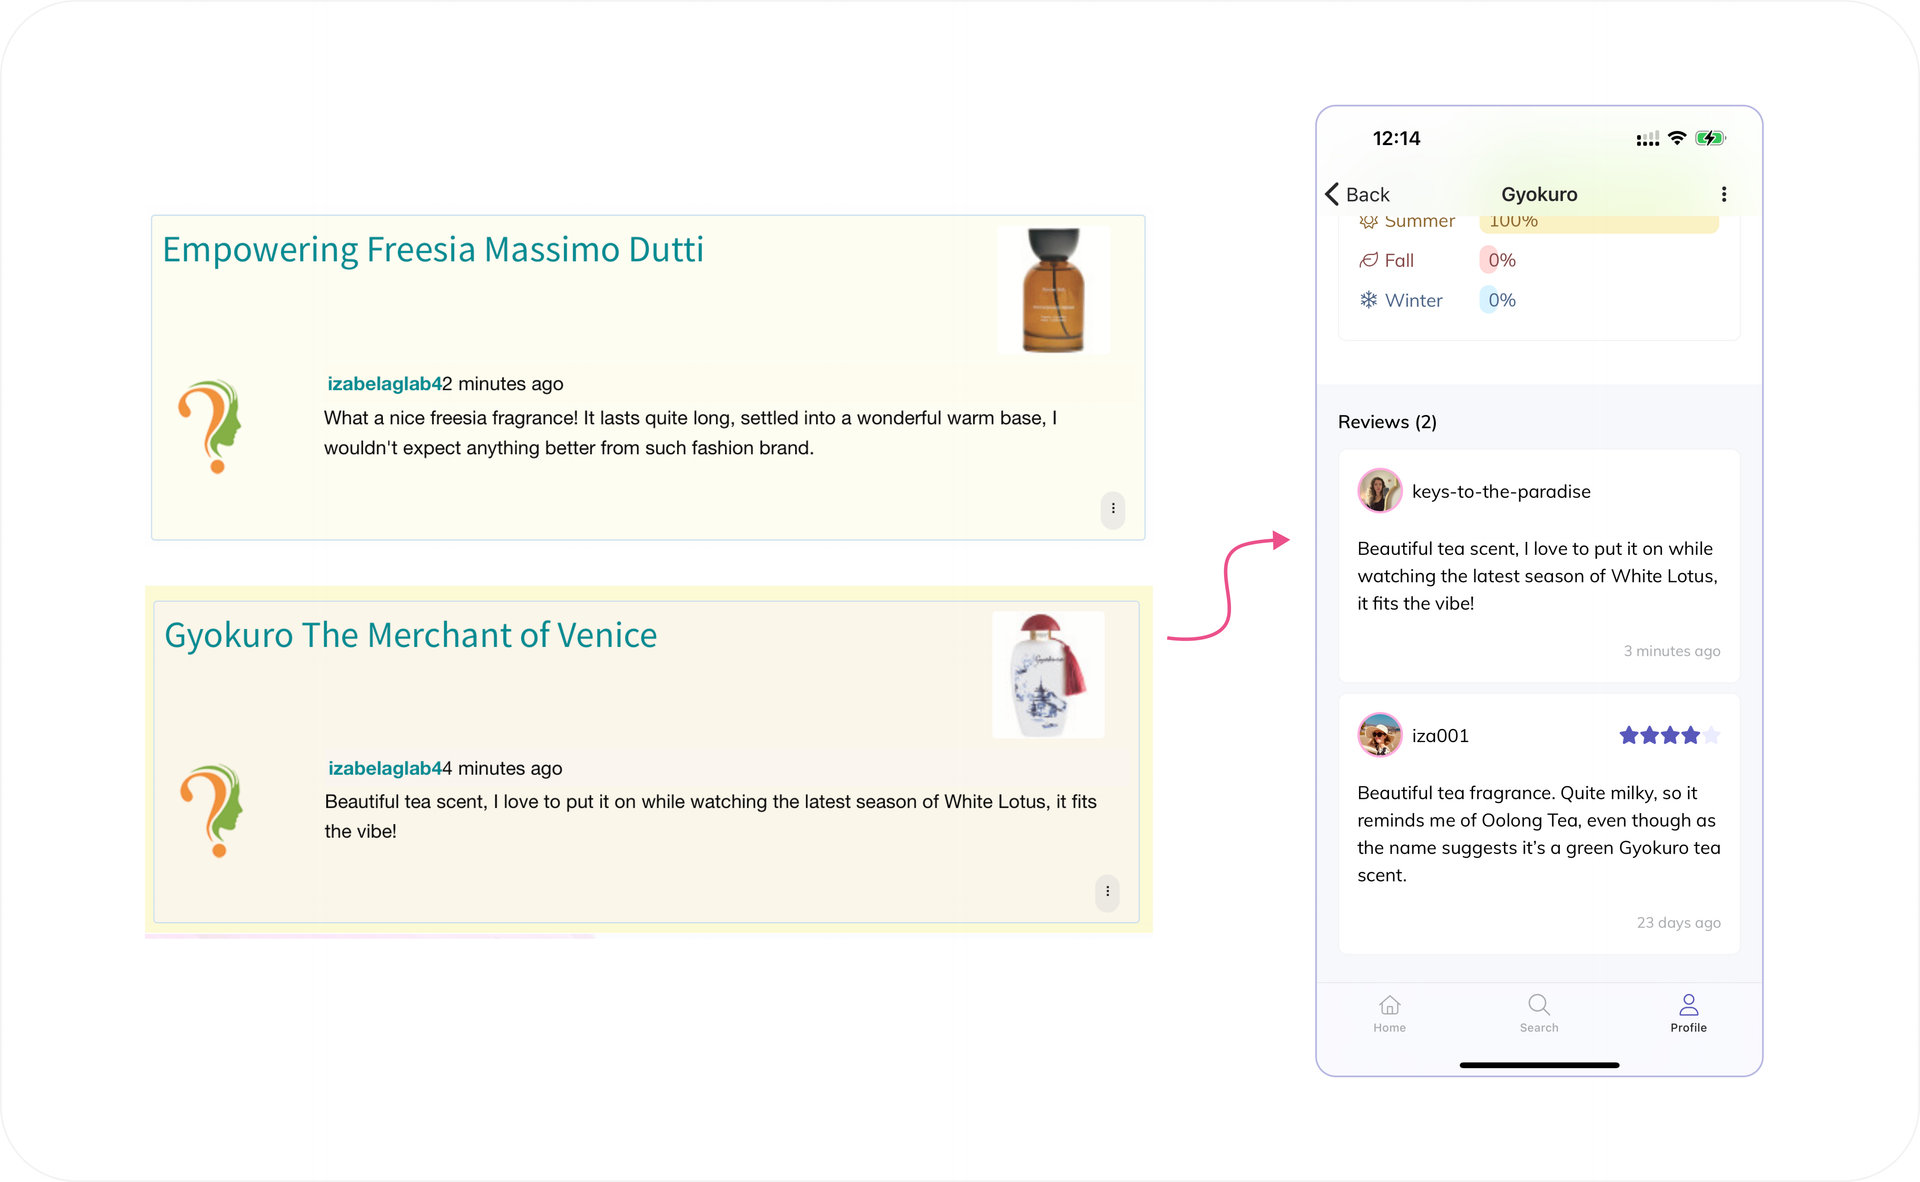Open options menu on Gyokuro Venice review
Image resolution: width=1920 pixels, height=1182 pixels.
1107,892
